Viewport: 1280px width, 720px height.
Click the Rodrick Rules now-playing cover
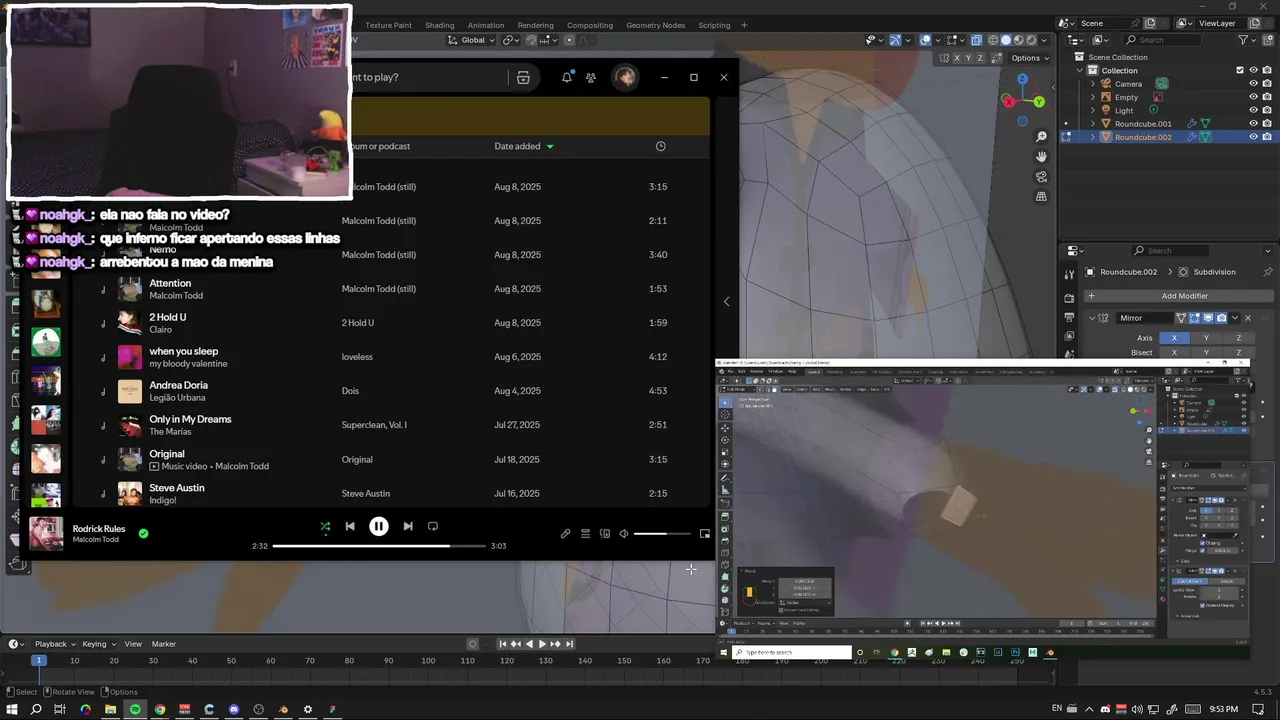point(46,533)
